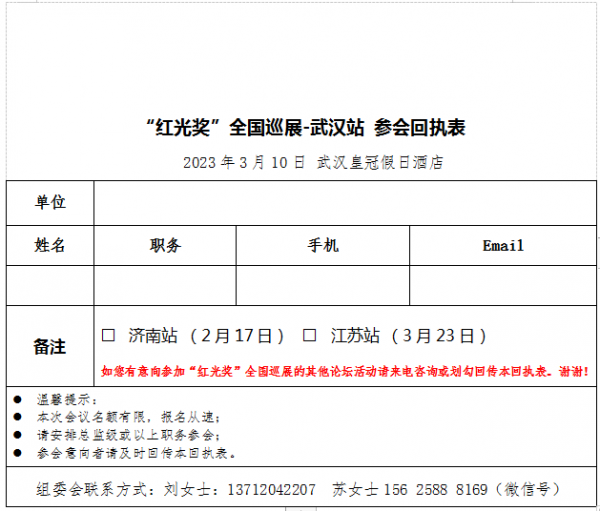Click the blank cell under Email
This screenshot has width=600, height=511.
502,285
